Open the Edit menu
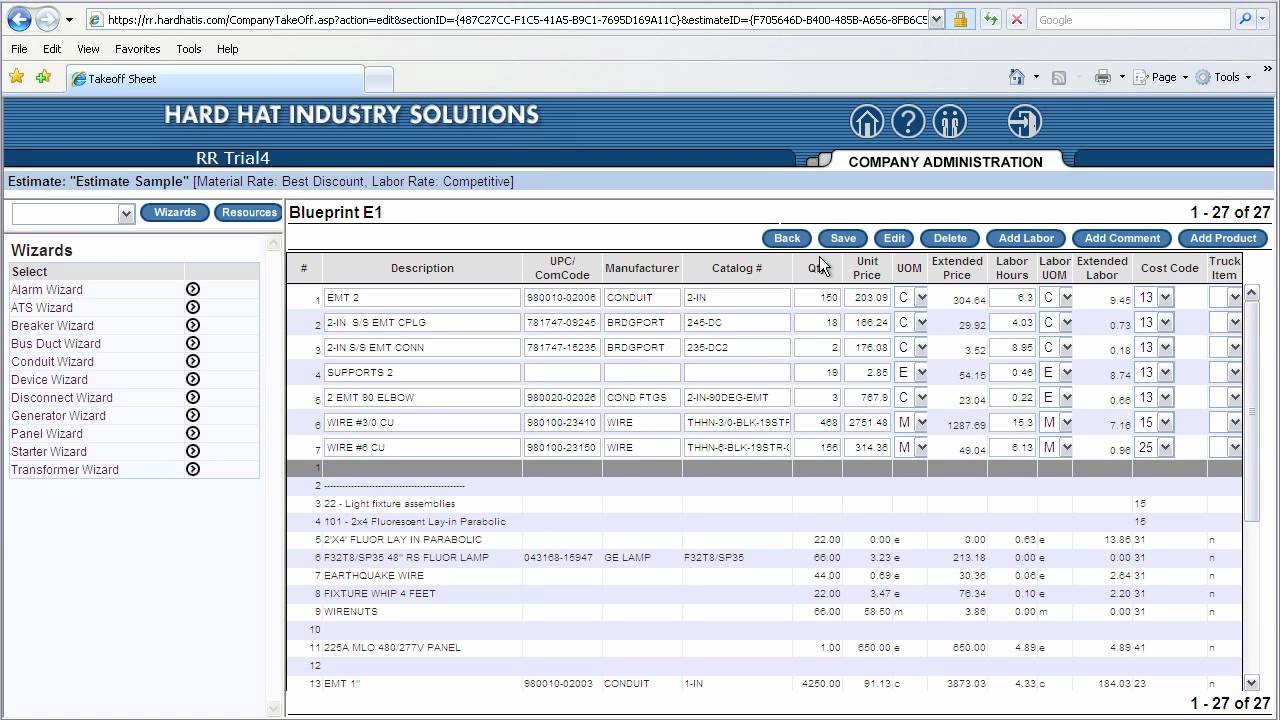This screenshot has width=1280, height=720. (x=52, y=49)
